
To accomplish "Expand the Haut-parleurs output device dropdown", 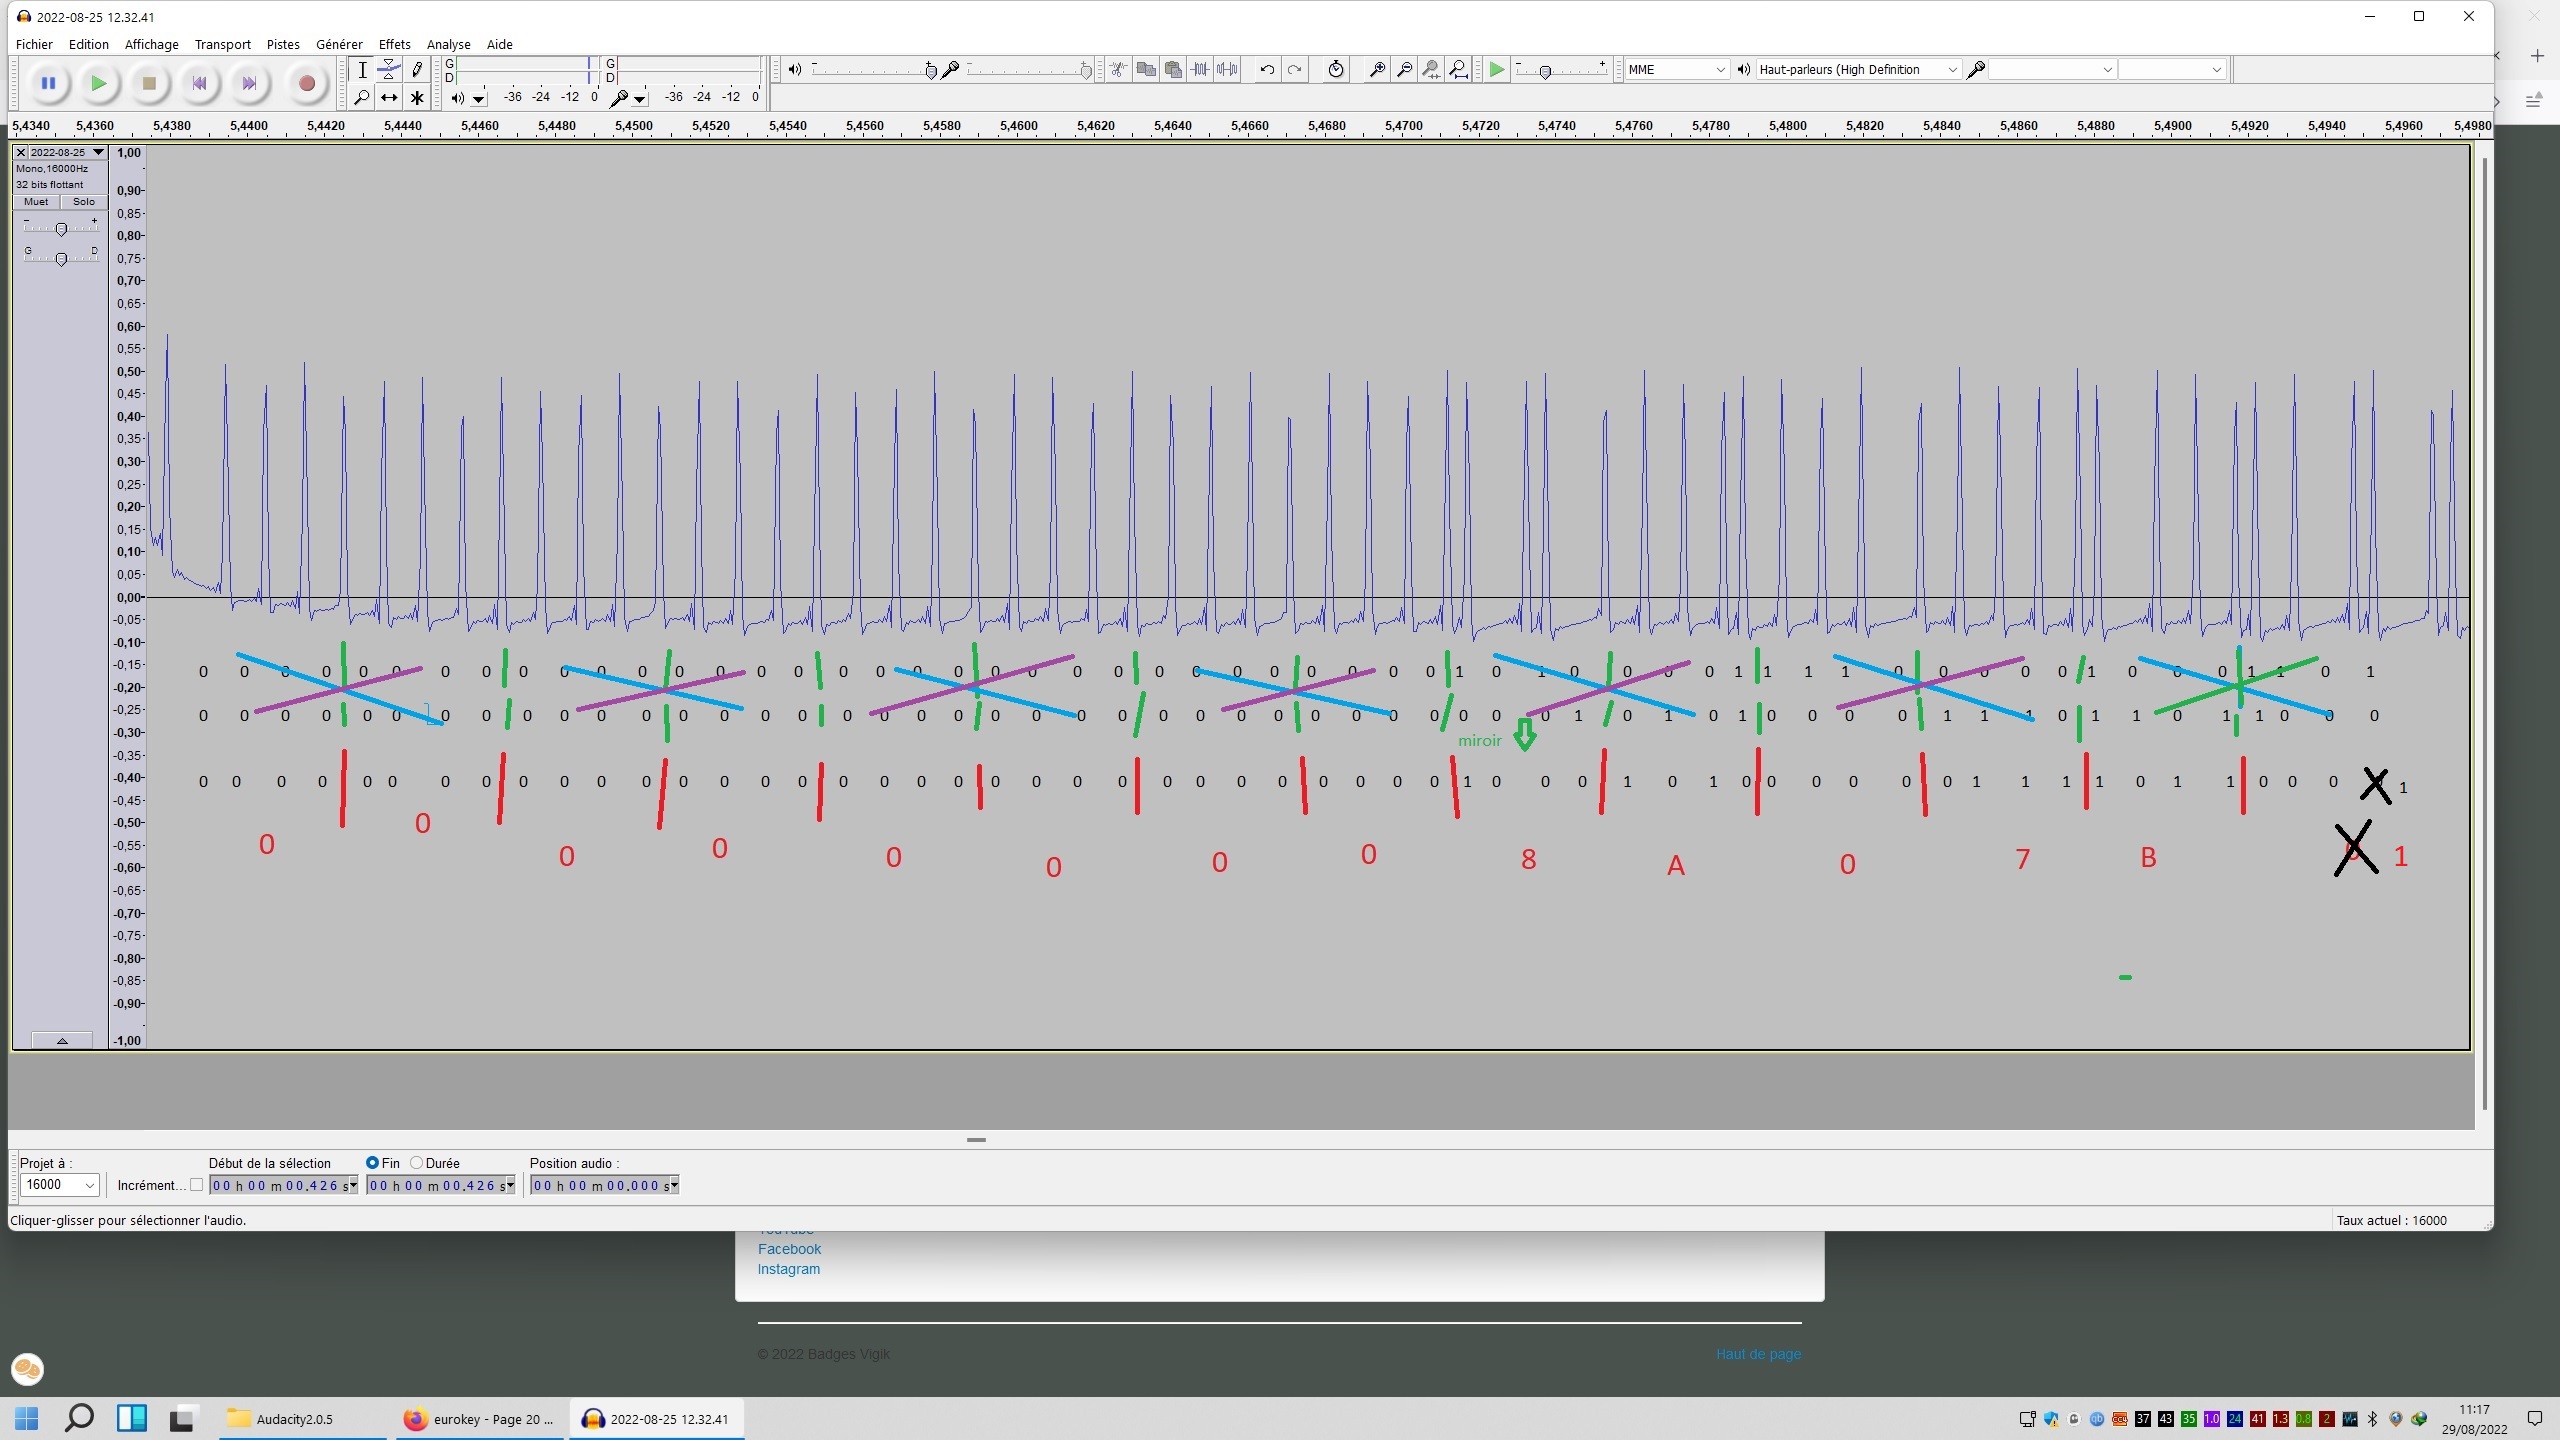I will (x=1858, y=69).
